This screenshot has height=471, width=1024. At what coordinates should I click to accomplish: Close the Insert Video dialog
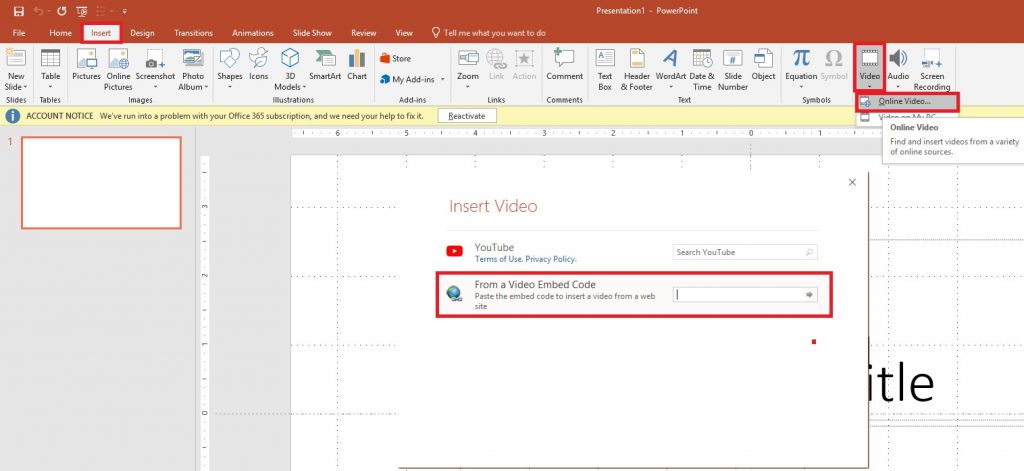click(852, 183)
